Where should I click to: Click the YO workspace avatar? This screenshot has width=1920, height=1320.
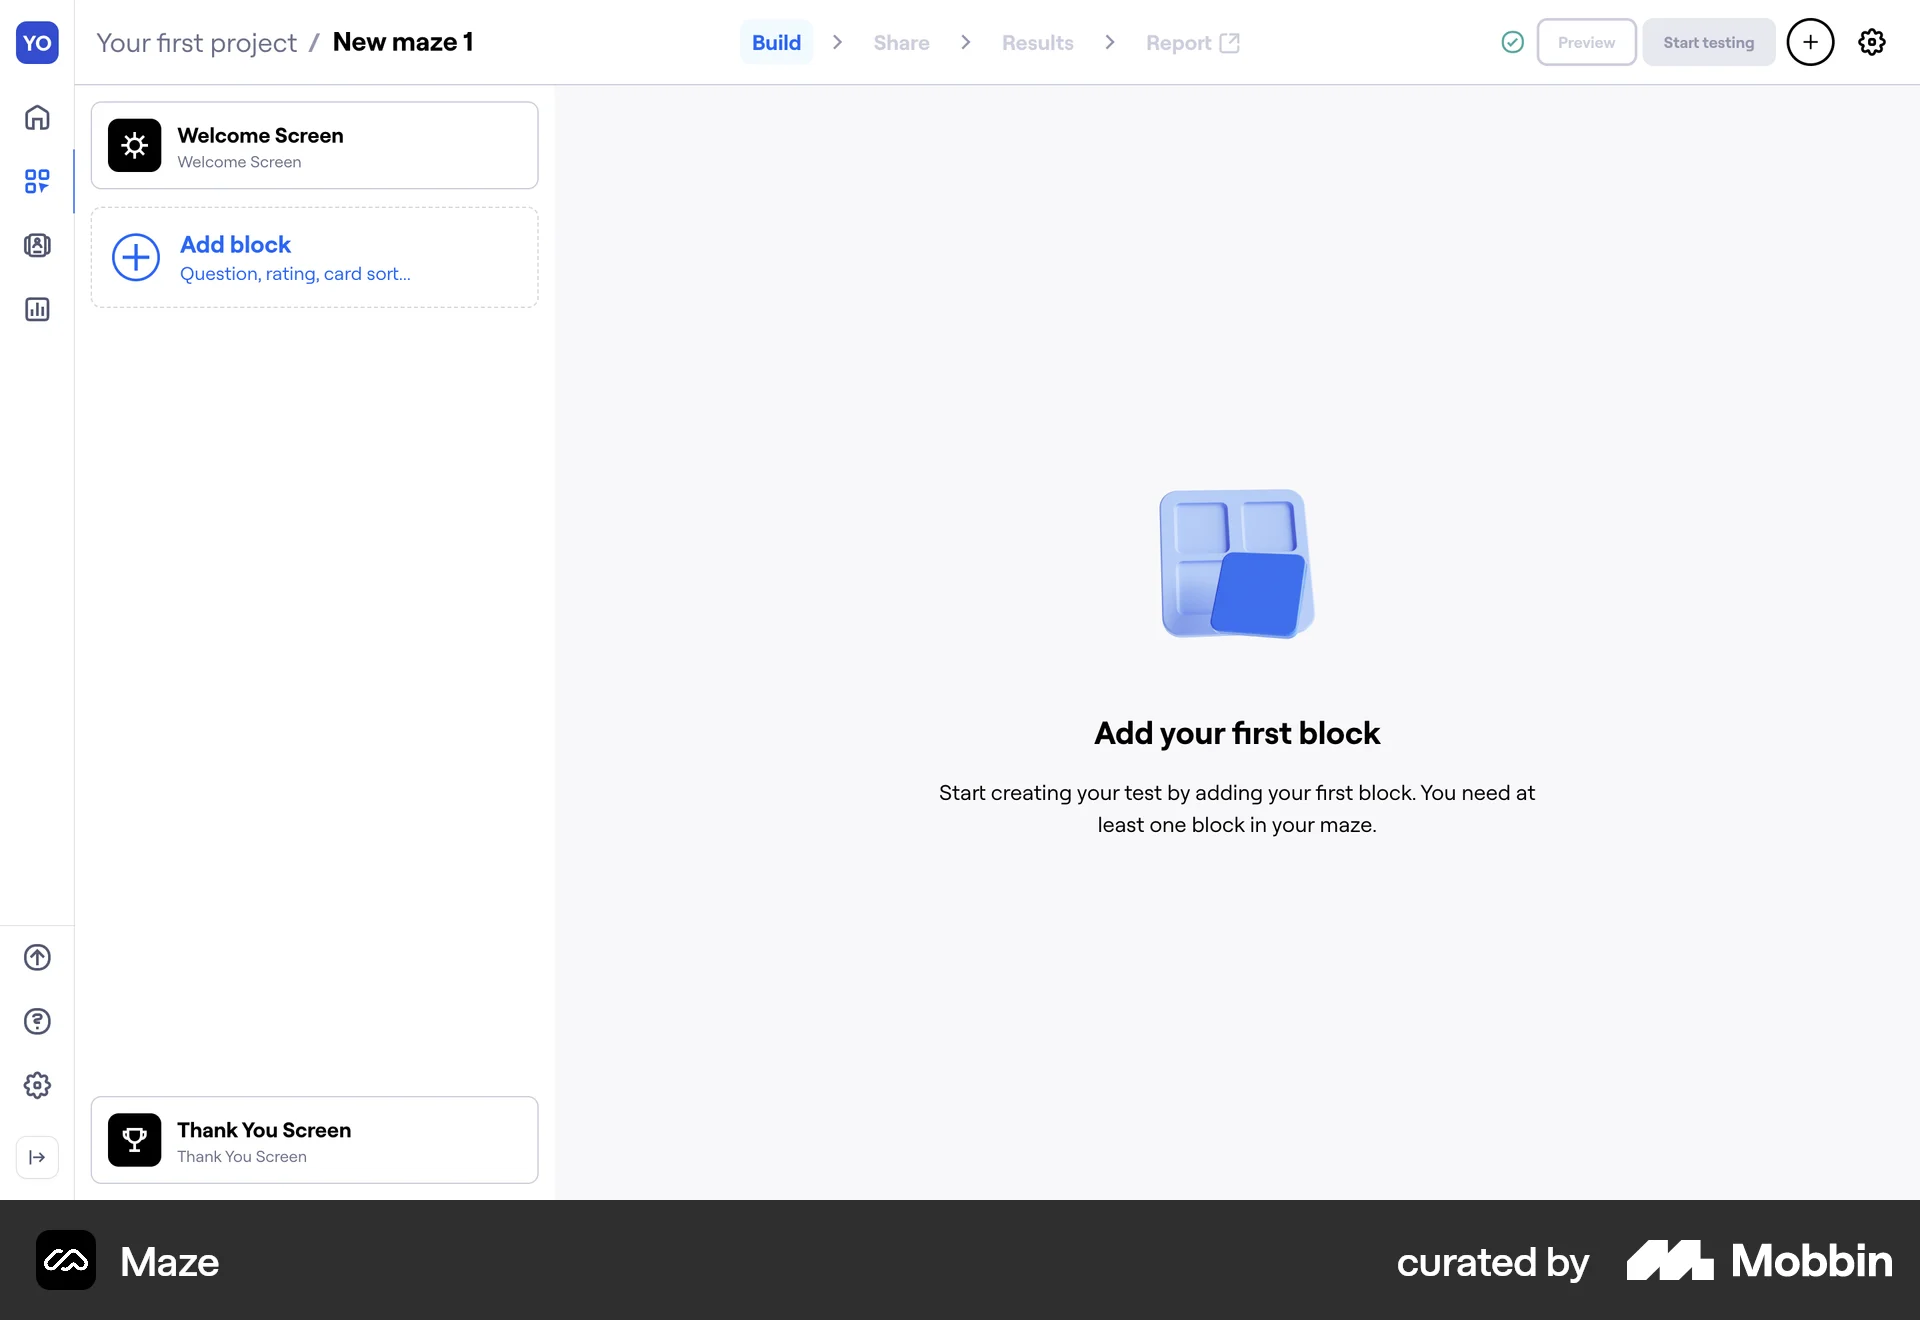coord(37,43)
